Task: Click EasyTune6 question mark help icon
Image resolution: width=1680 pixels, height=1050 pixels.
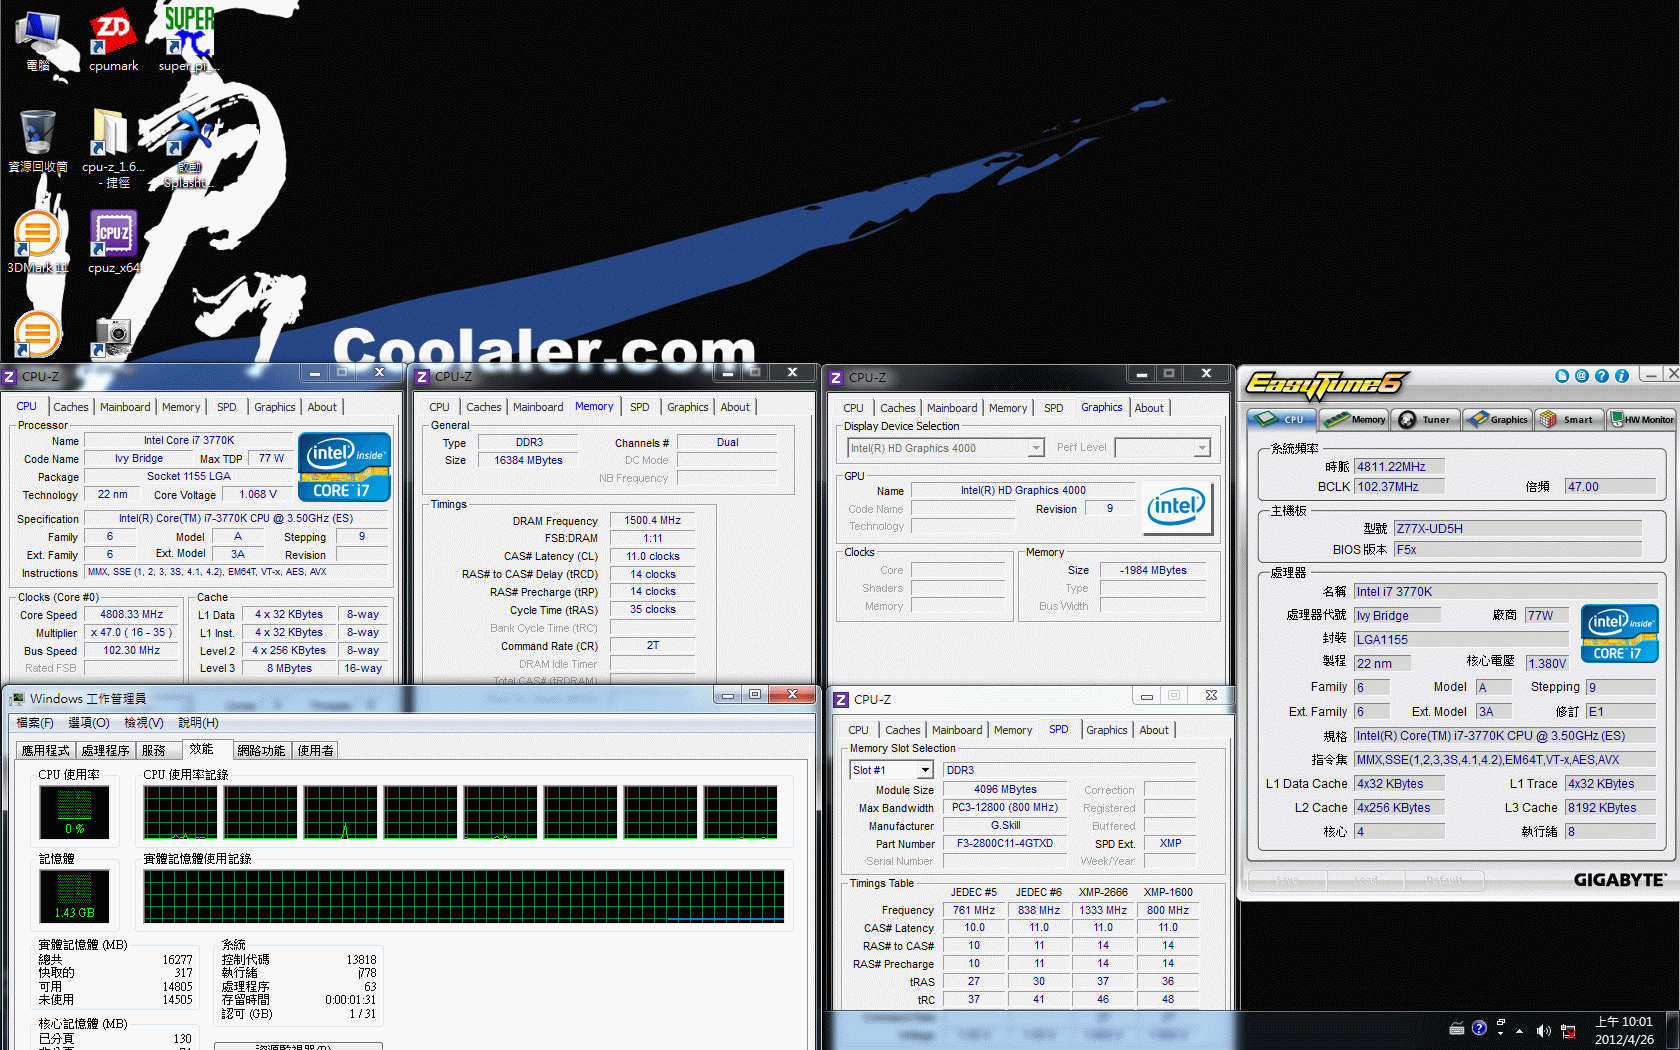Action: pos(1602,376)
